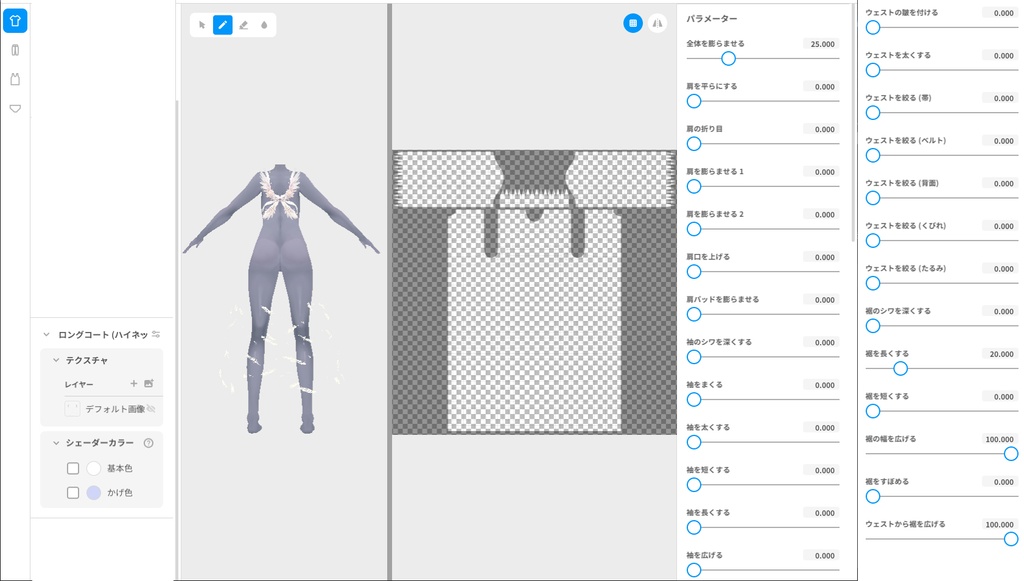The height and width of the screenshot is (581, 1024).
Task: Click the ウェストを絞る (ベルト) slider handle
Action: 873,155
